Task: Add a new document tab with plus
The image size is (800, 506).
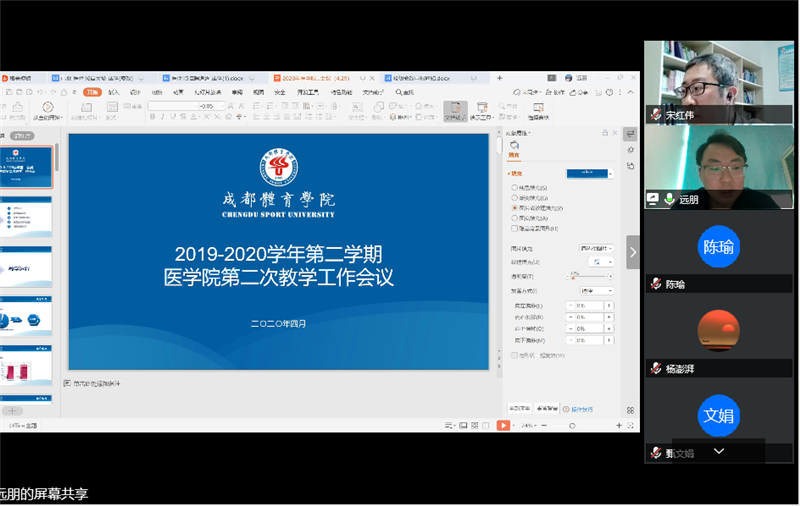Action: (500, 78)
